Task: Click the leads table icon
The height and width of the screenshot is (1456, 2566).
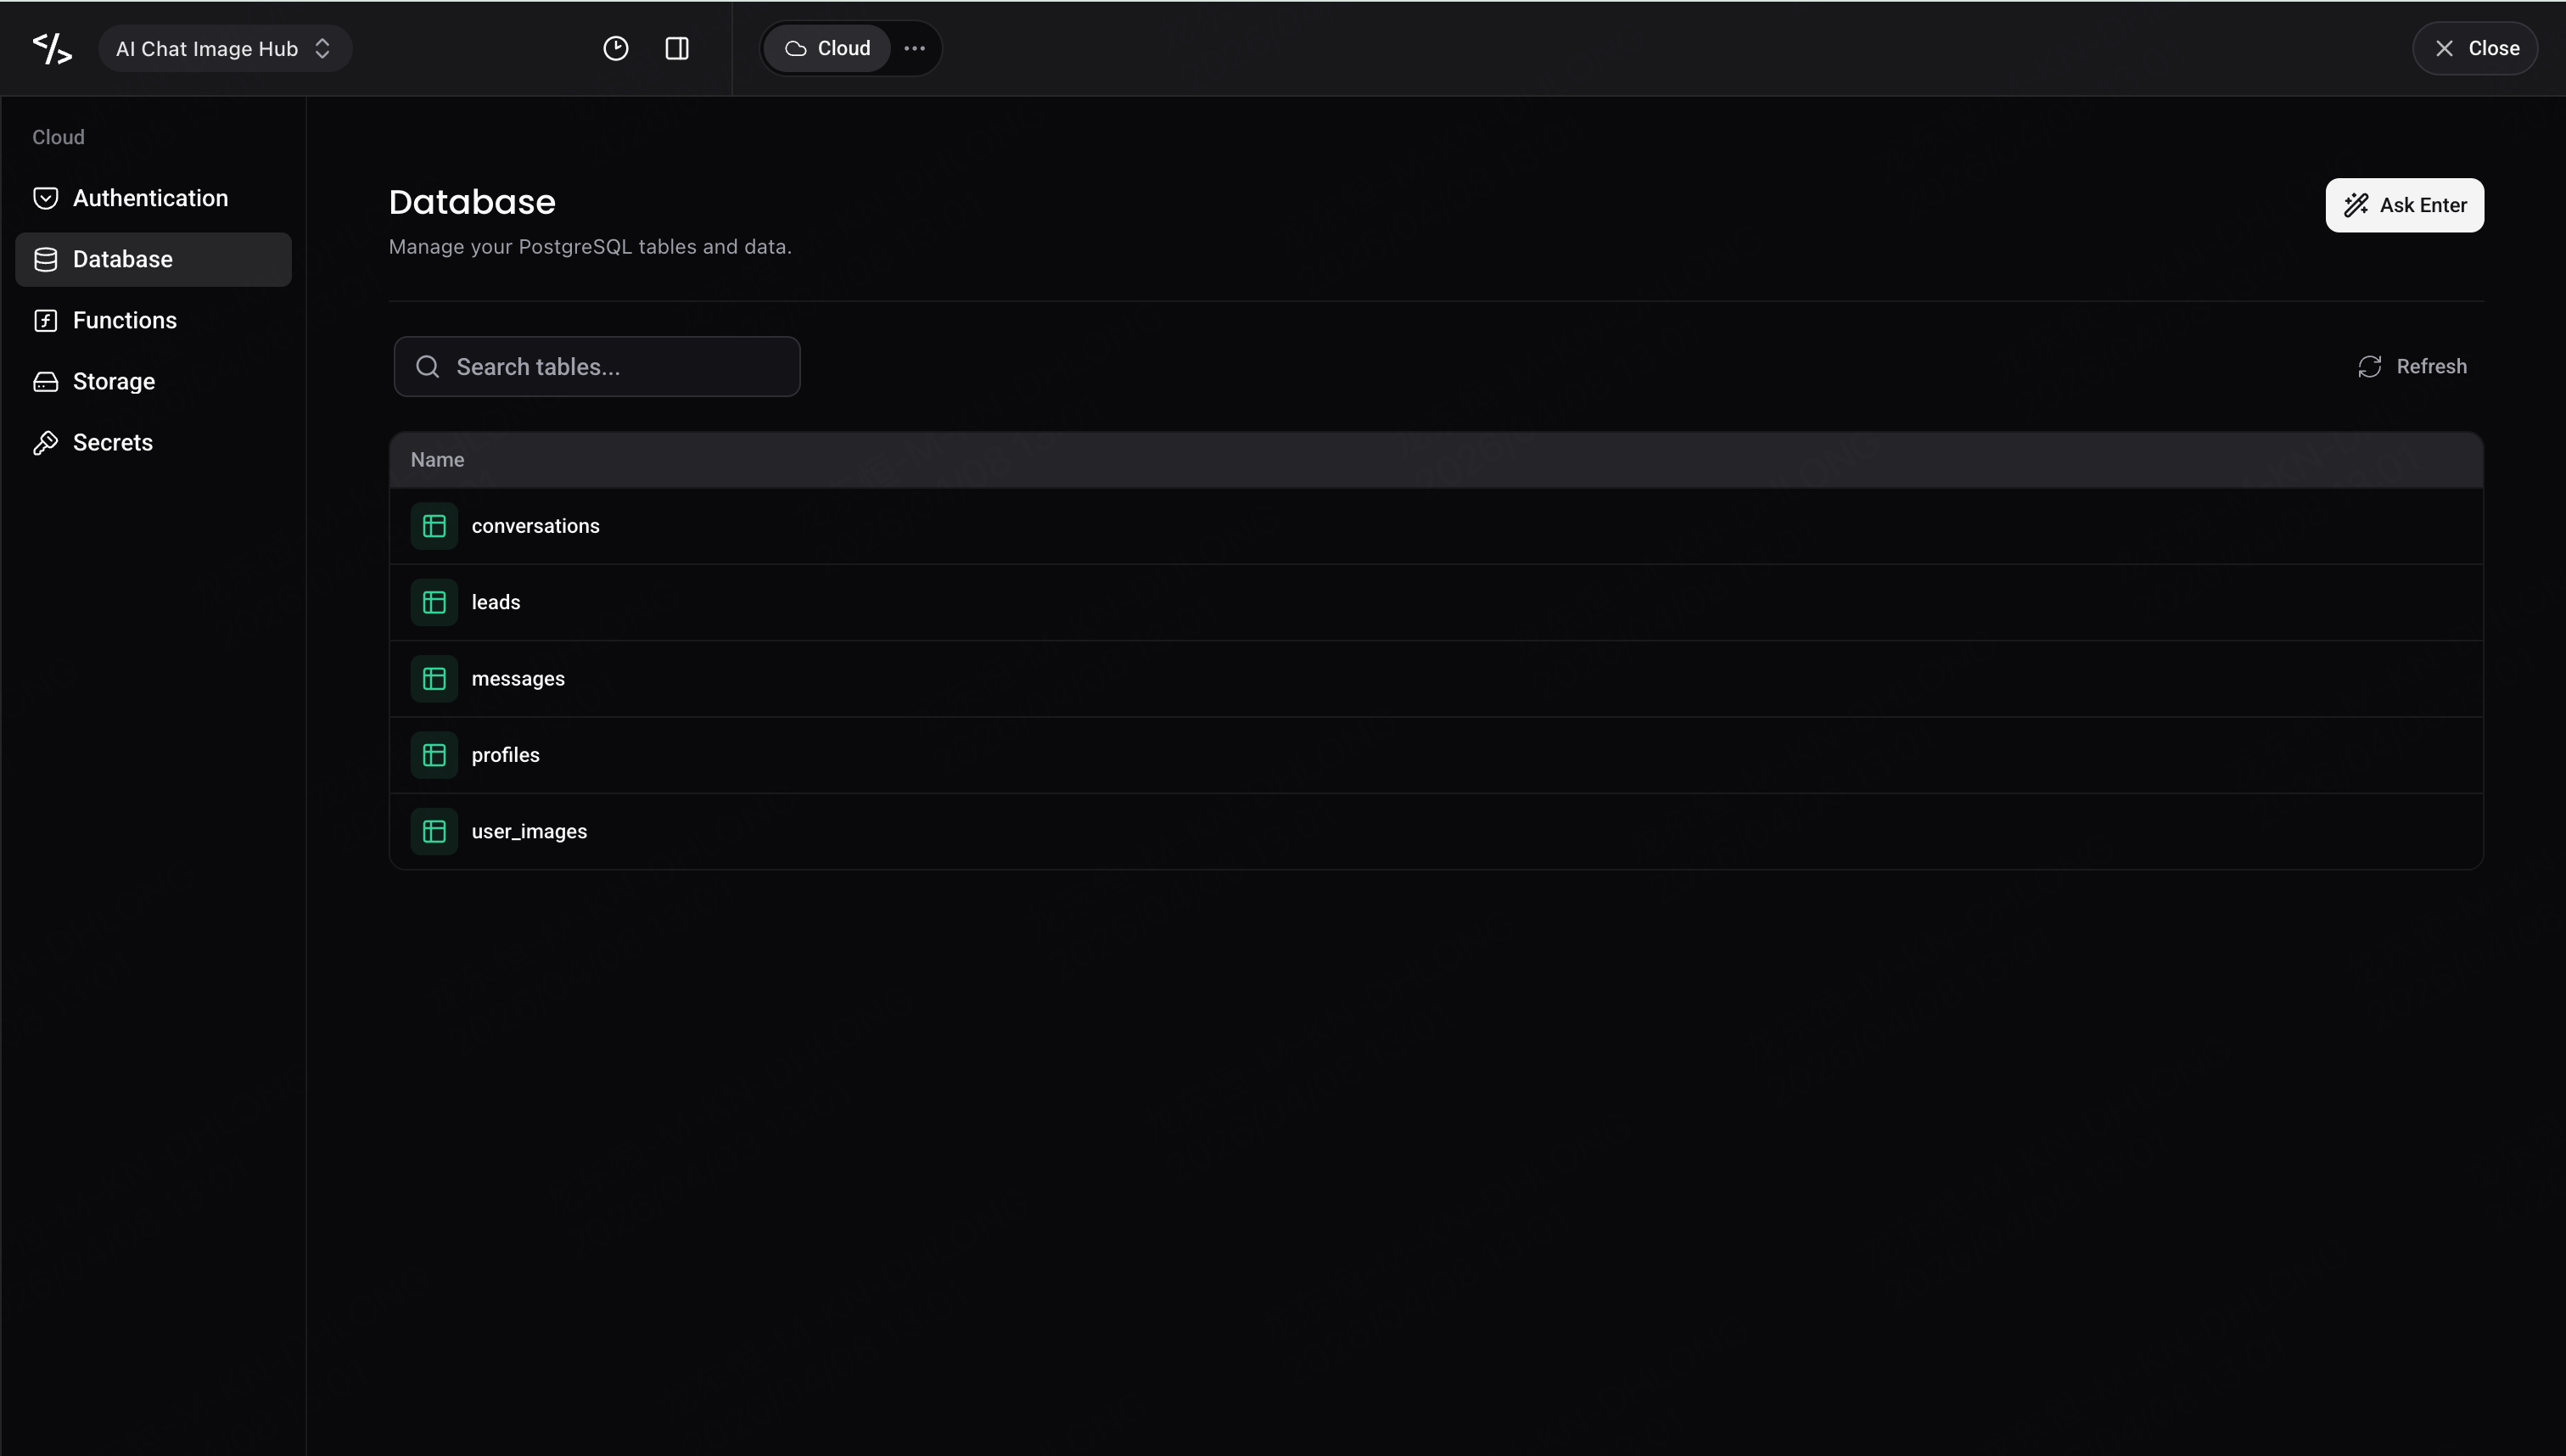Action: [434, 602]
